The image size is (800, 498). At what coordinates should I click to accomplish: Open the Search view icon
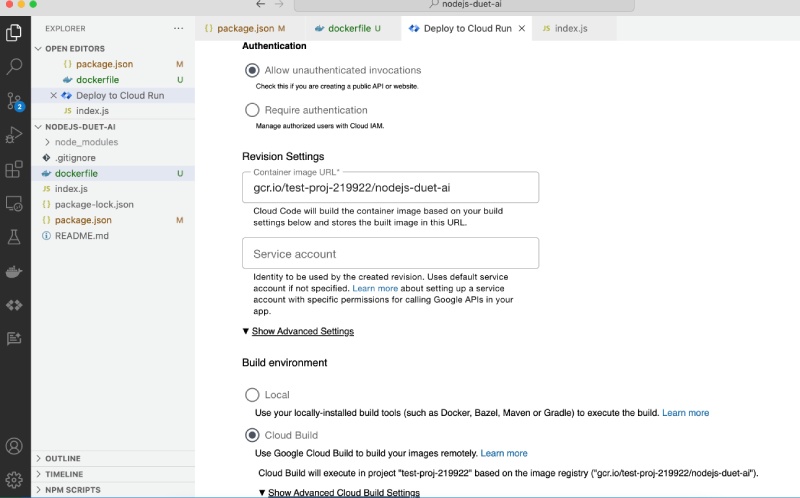click(14, 66)
